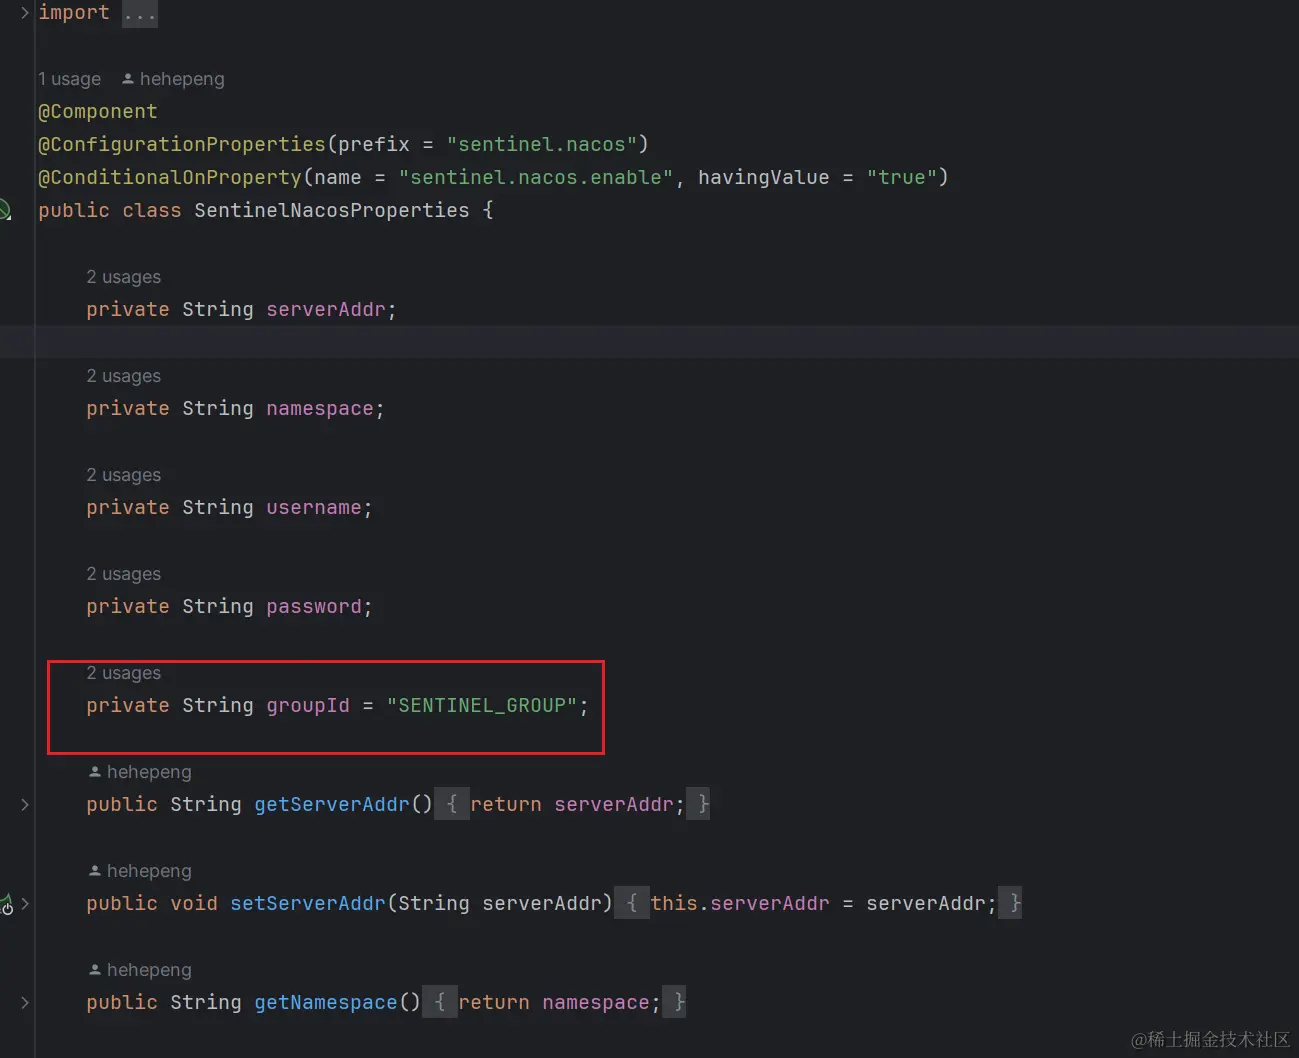
Task: Click the @ConditionalOnProperty annotation
Action: coord(170,177)
